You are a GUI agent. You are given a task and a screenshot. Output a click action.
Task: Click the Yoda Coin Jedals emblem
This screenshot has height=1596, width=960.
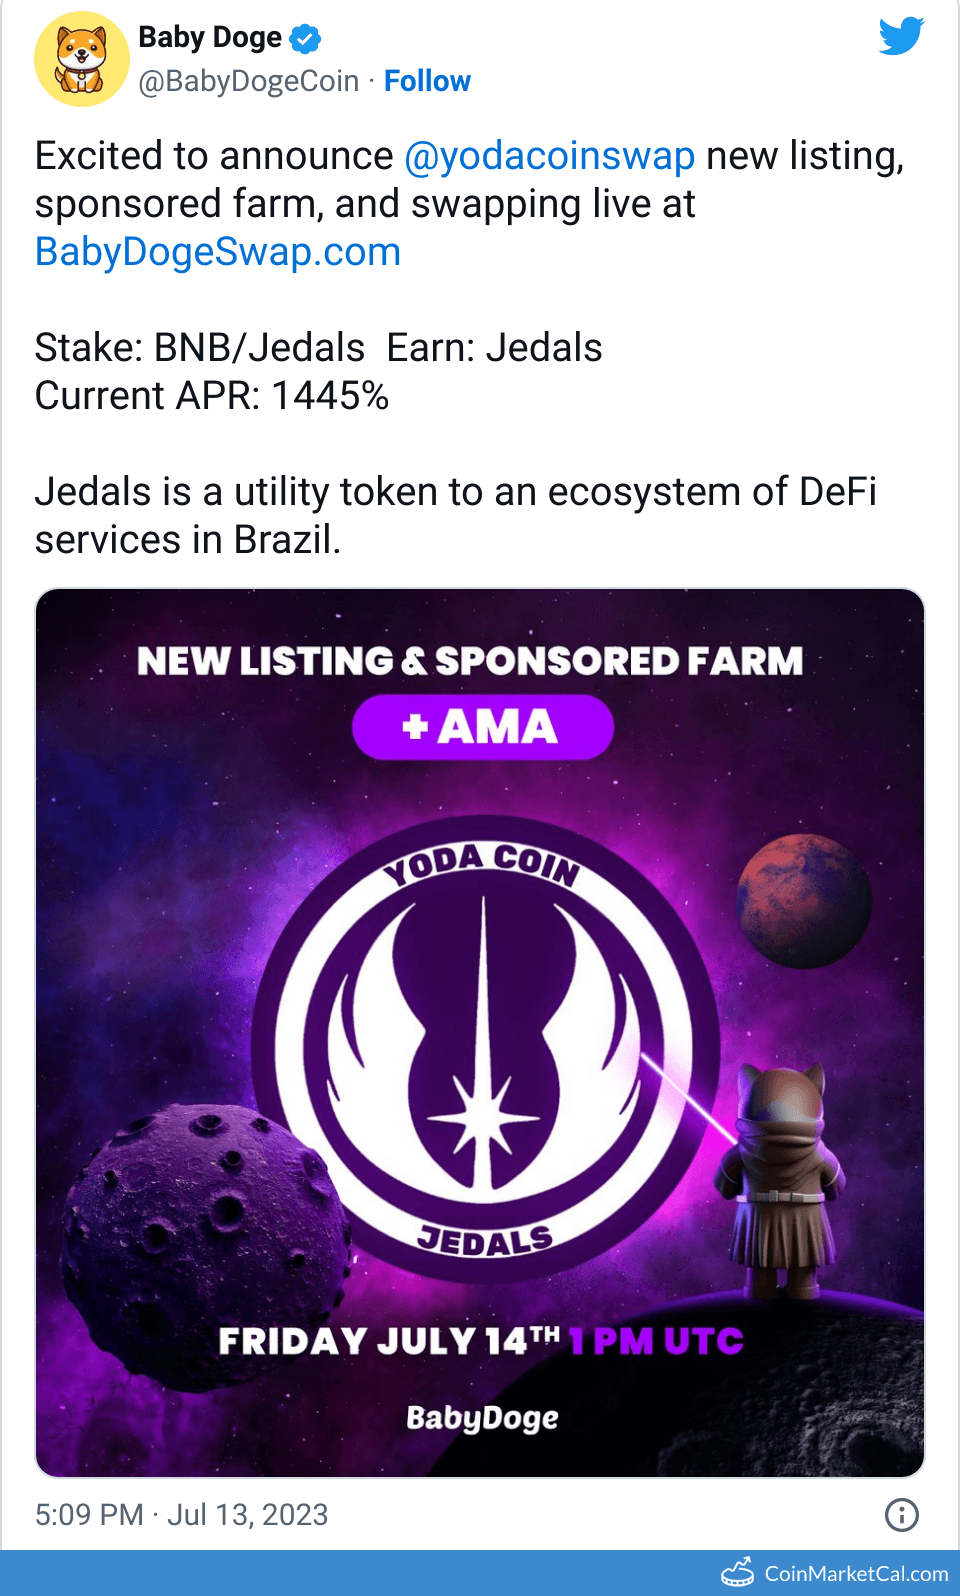pos(485,1047)
